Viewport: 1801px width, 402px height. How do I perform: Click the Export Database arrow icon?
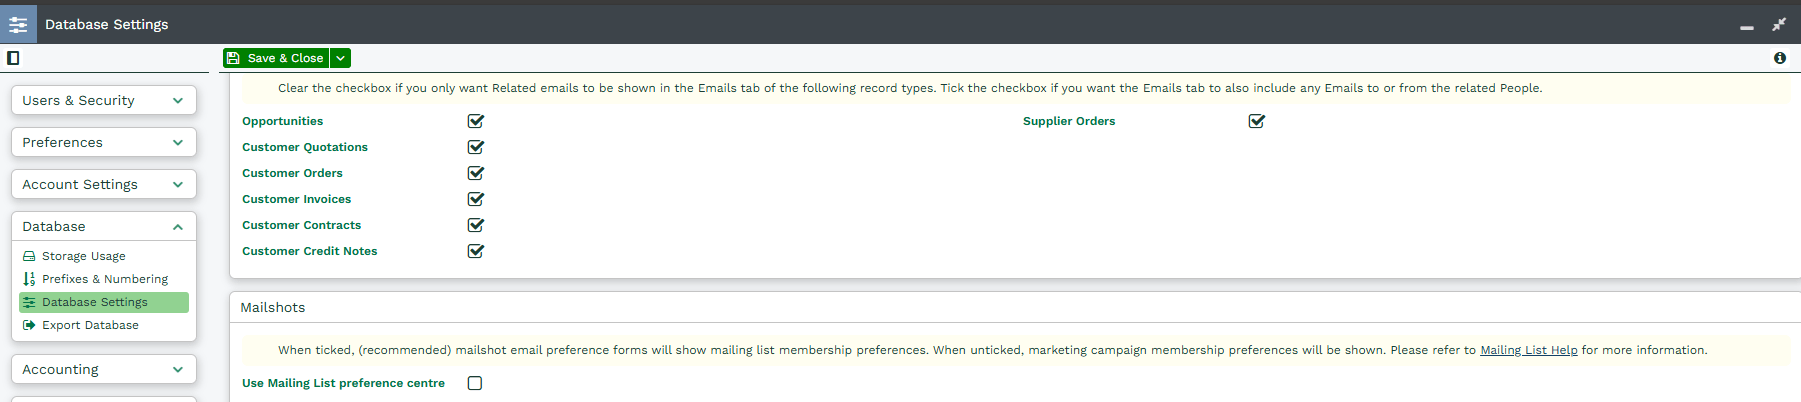29,325
